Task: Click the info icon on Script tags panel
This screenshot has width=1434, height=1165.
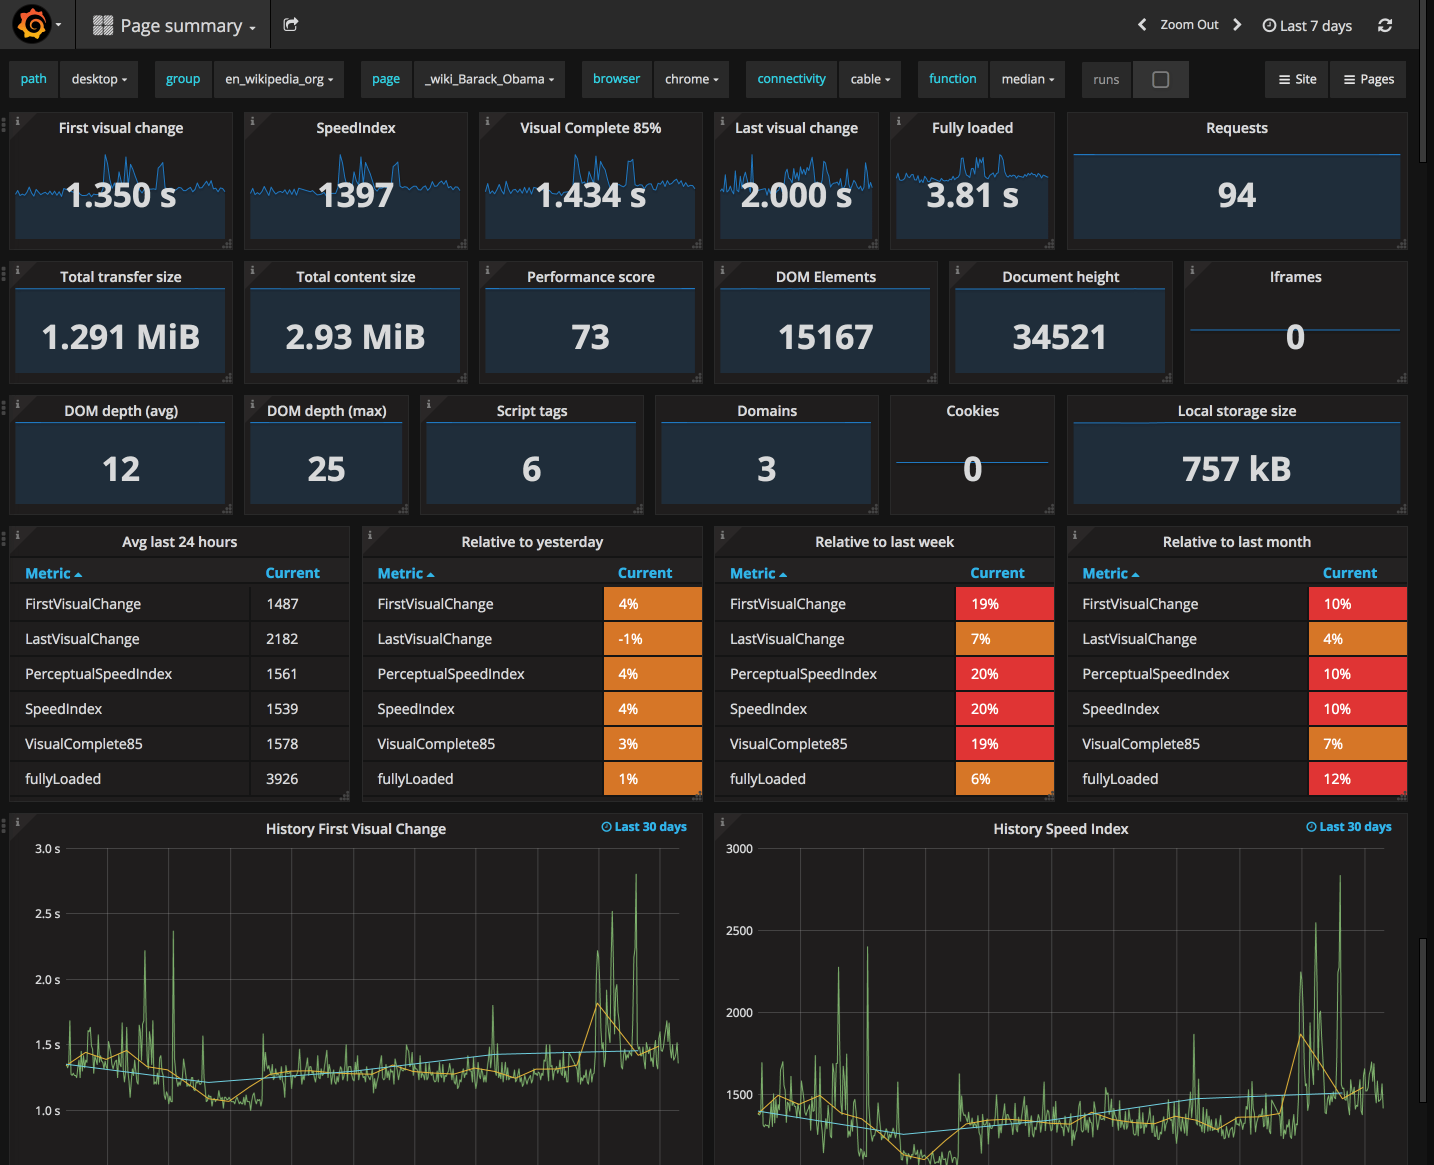Action: point(428,403)
